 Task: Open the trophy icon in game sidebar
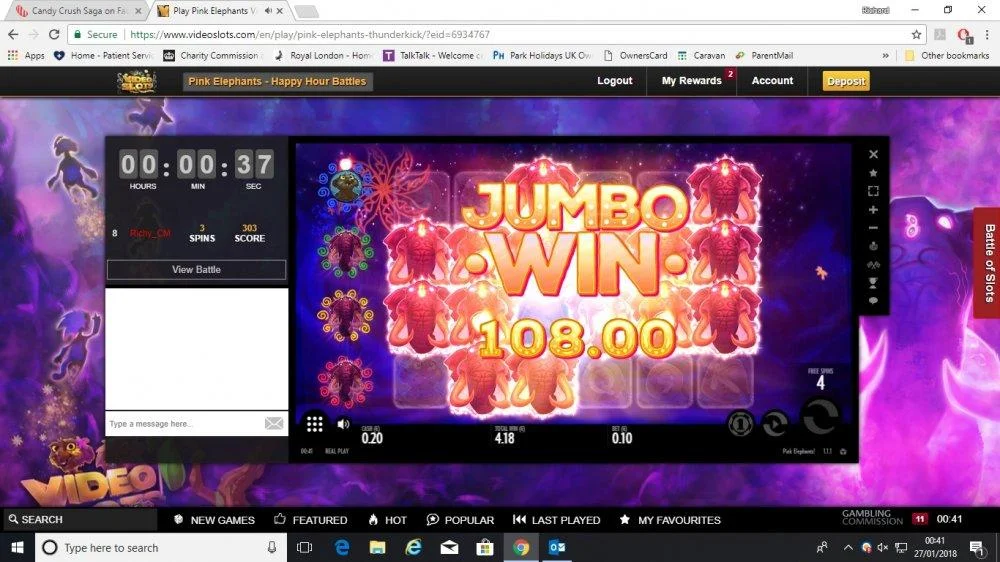873,283
